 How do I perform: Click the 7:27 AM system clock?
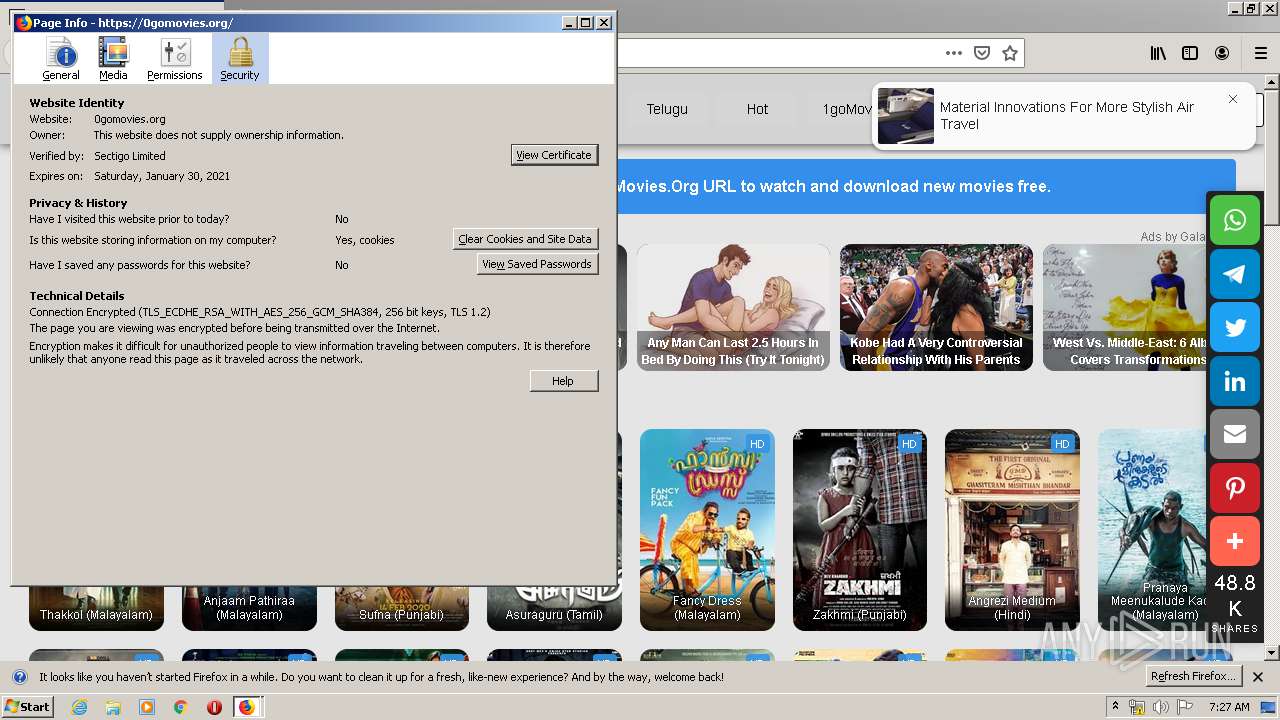pos(1229,707)
